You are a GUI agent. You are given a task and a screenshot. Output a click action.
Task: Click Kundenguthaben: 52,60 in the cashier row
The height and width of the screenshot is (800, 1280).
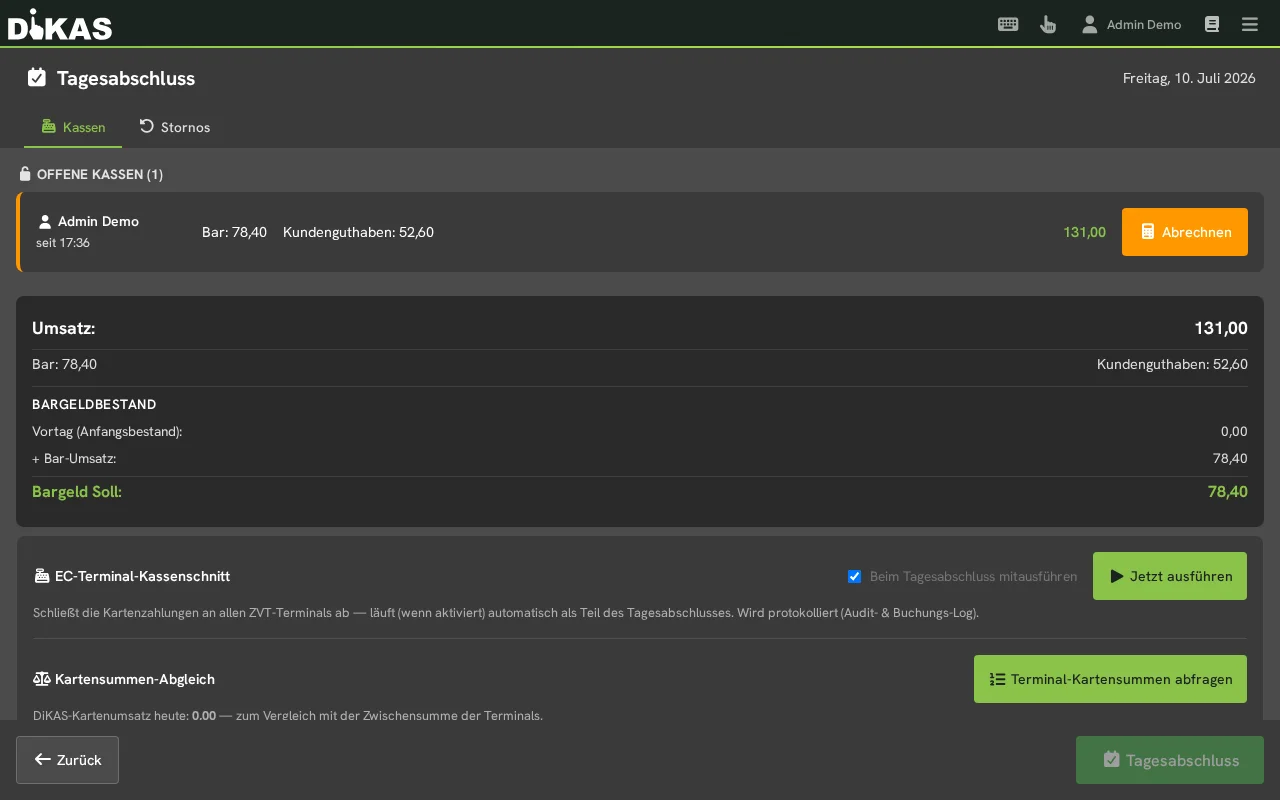pos(358,232)
